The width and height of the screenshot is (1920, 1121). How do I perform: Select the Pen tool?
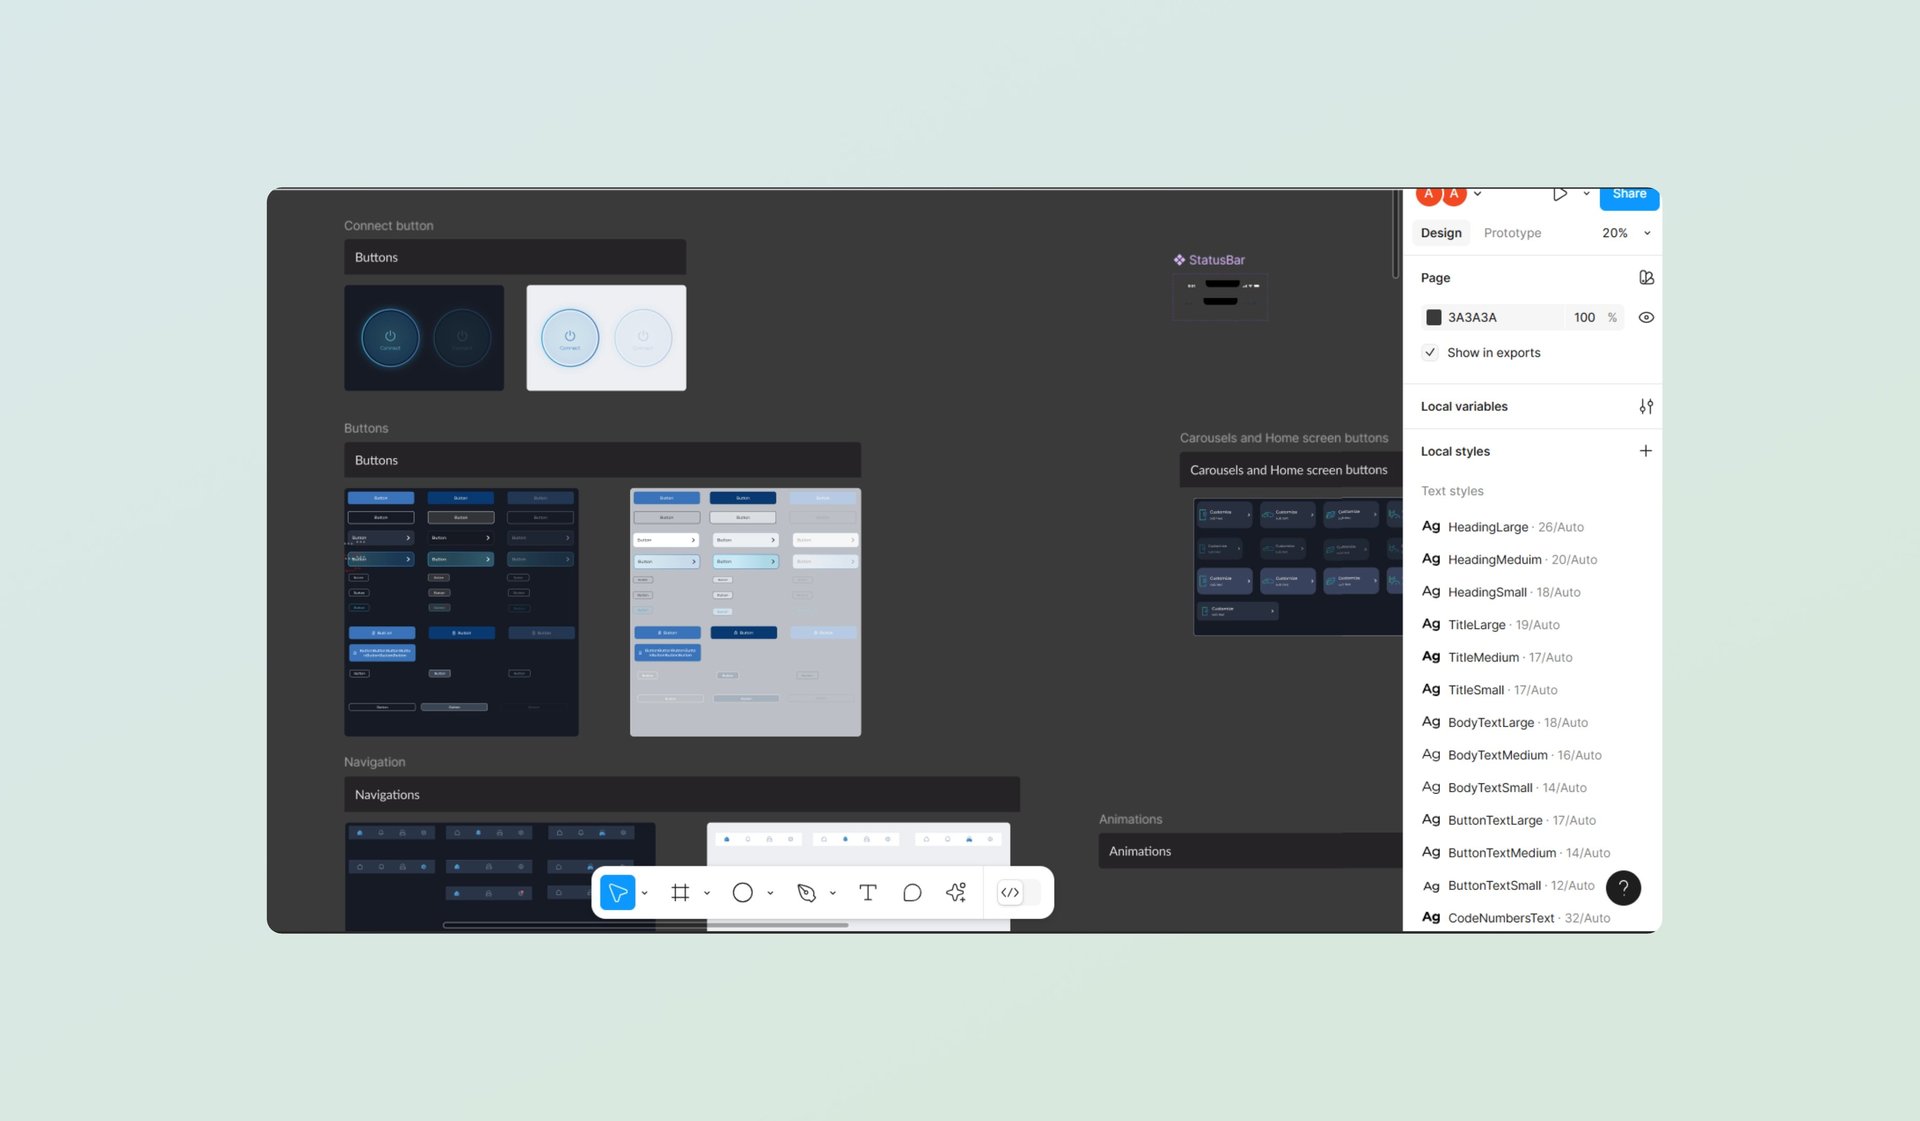(806, 893)
